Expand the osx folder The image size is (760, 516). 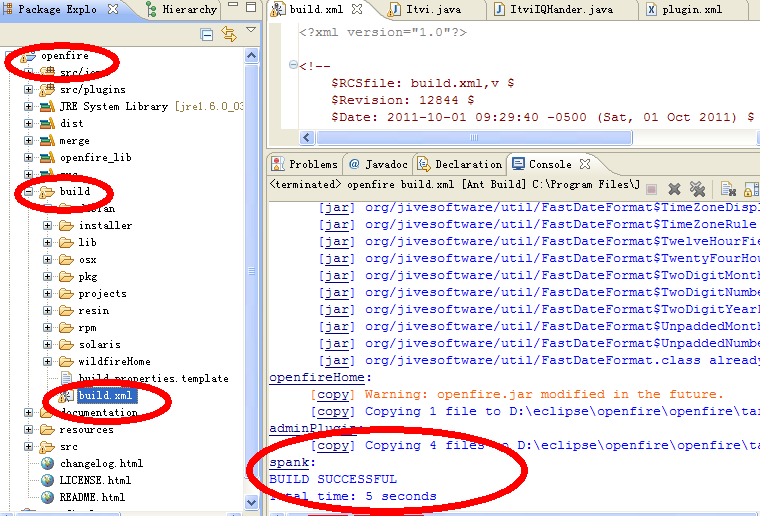47,260
